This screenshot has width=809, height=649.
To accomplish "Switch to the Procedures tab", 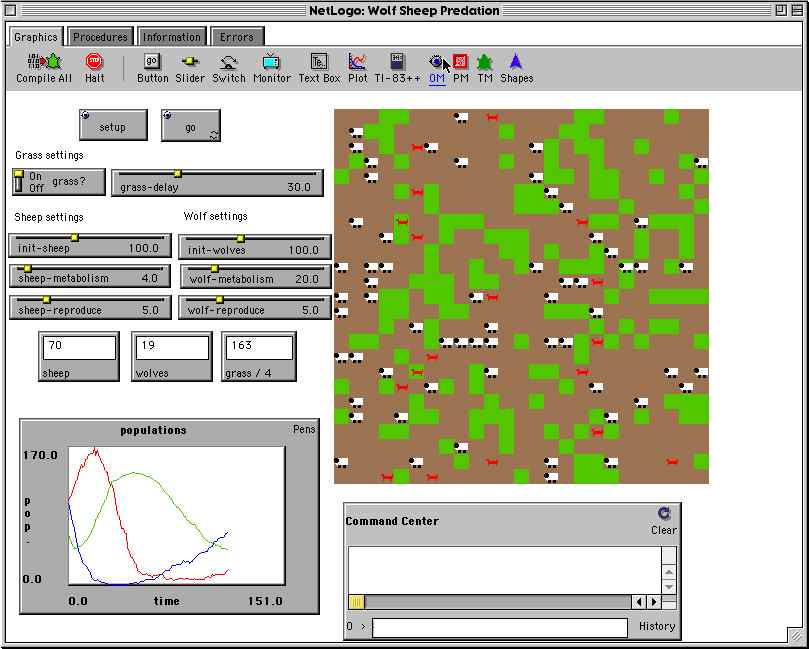I will (x=100, y=37).
